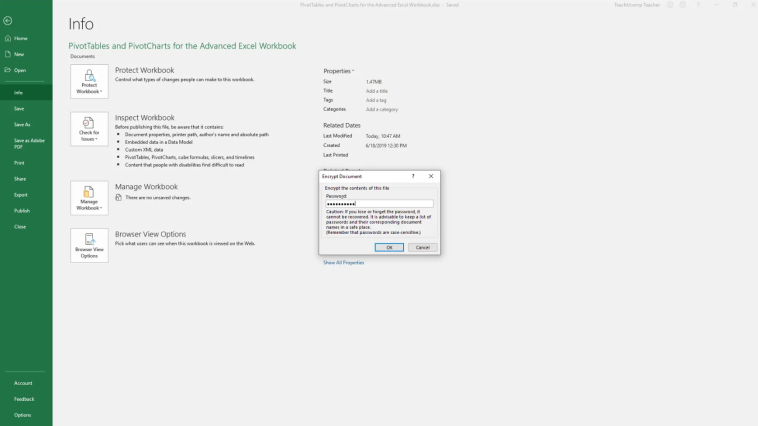Click the 1.47MB size value
Image resolution: width=758 pixels, height=426 pixels.
coord(374,82)
